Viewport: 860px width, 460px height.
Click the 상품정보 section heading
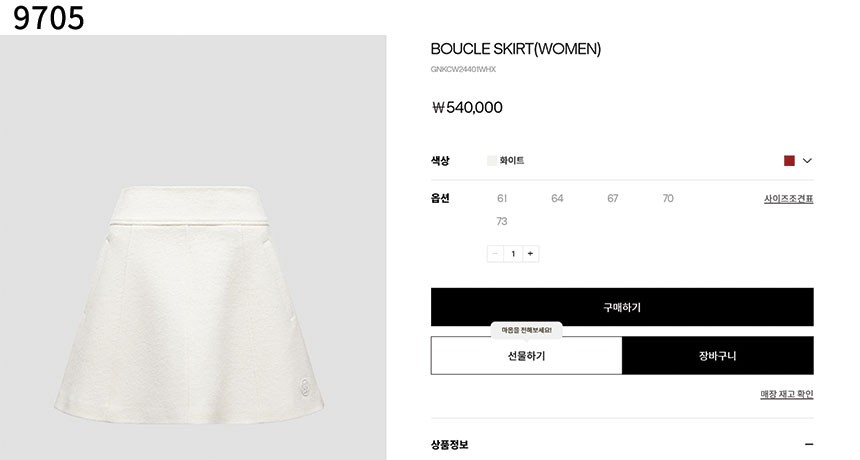[x=449, y=445]
